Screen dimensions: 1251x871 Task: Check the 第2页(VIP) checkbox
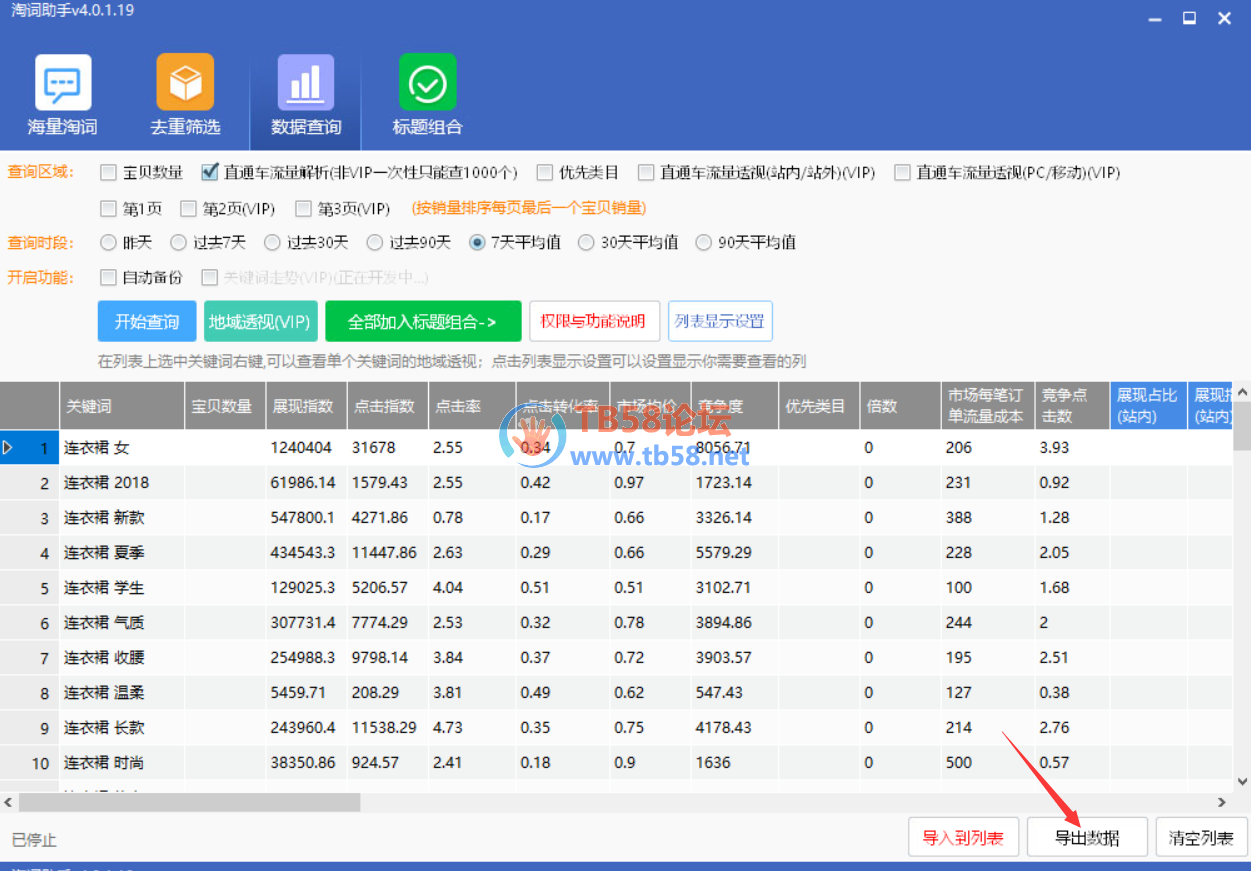point(188,209)
